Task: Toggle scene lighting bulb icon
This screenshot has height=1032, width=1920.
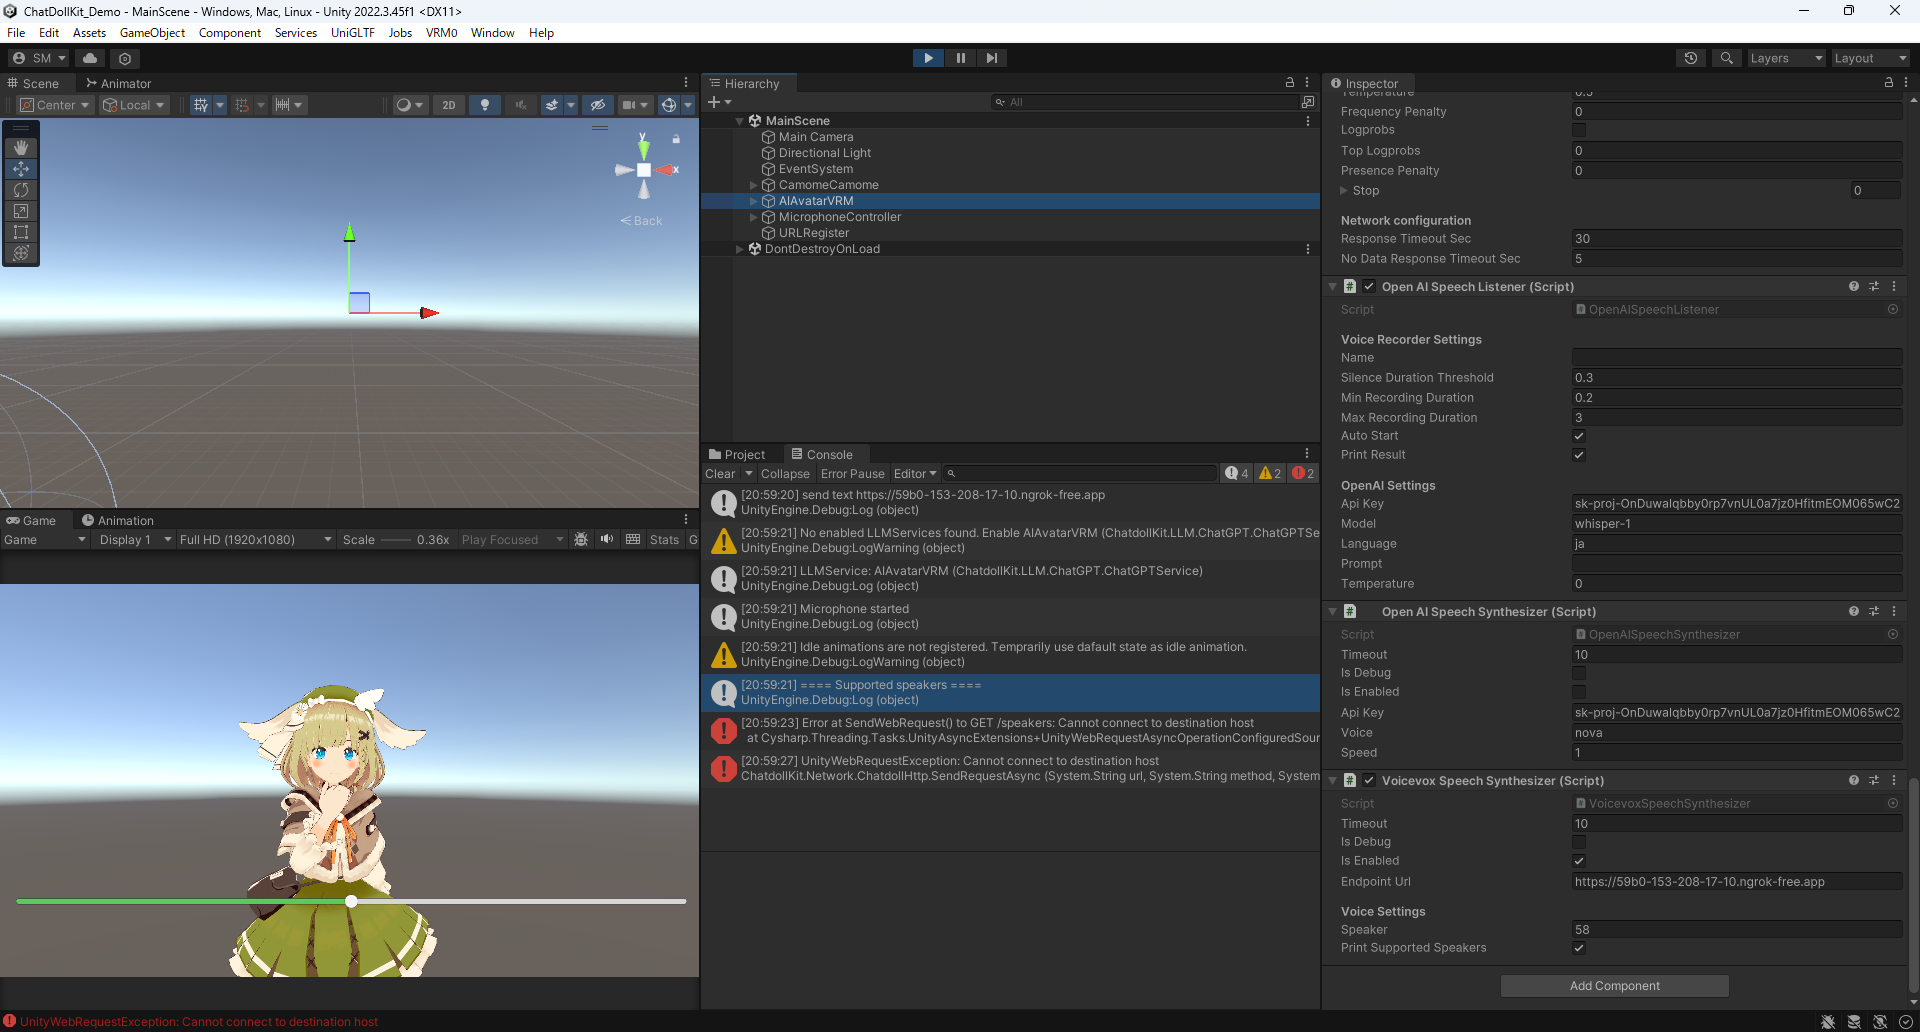Action: click(485, 105)
